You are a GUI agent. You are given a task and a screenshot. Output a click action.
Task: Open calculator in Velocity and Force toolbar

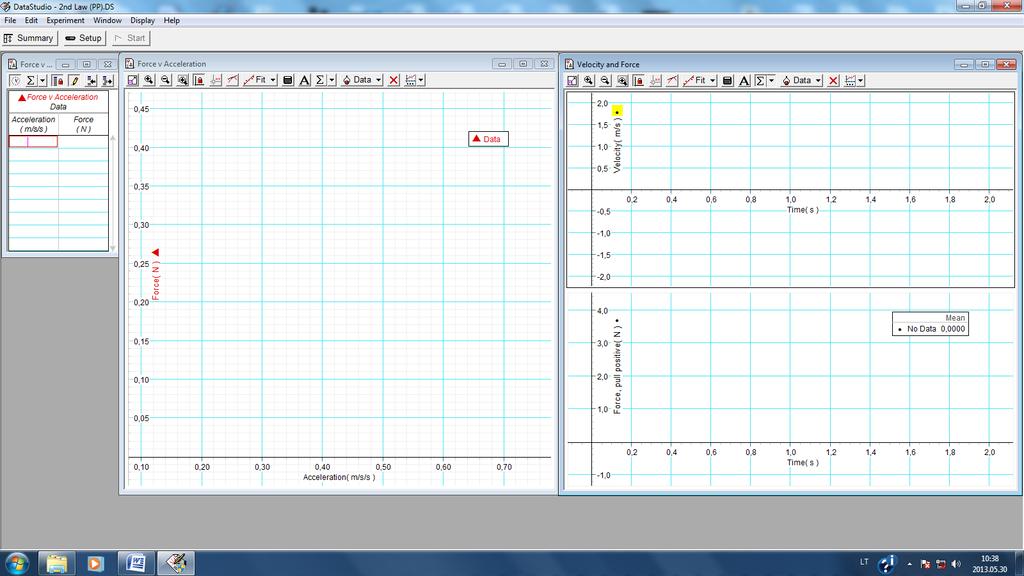[727, 80]
